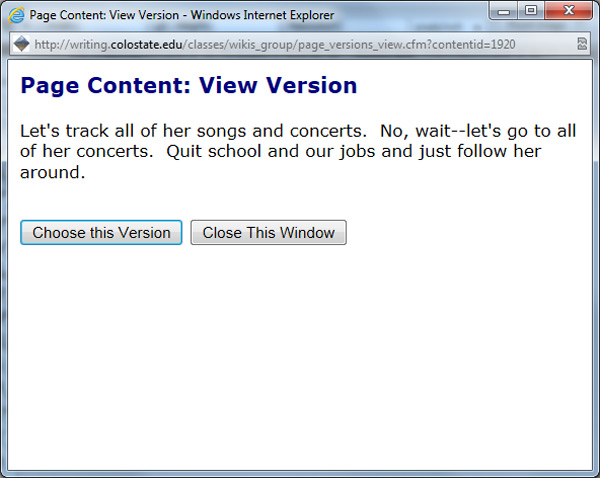Close the Internet Explorer window

pos(569,11)
